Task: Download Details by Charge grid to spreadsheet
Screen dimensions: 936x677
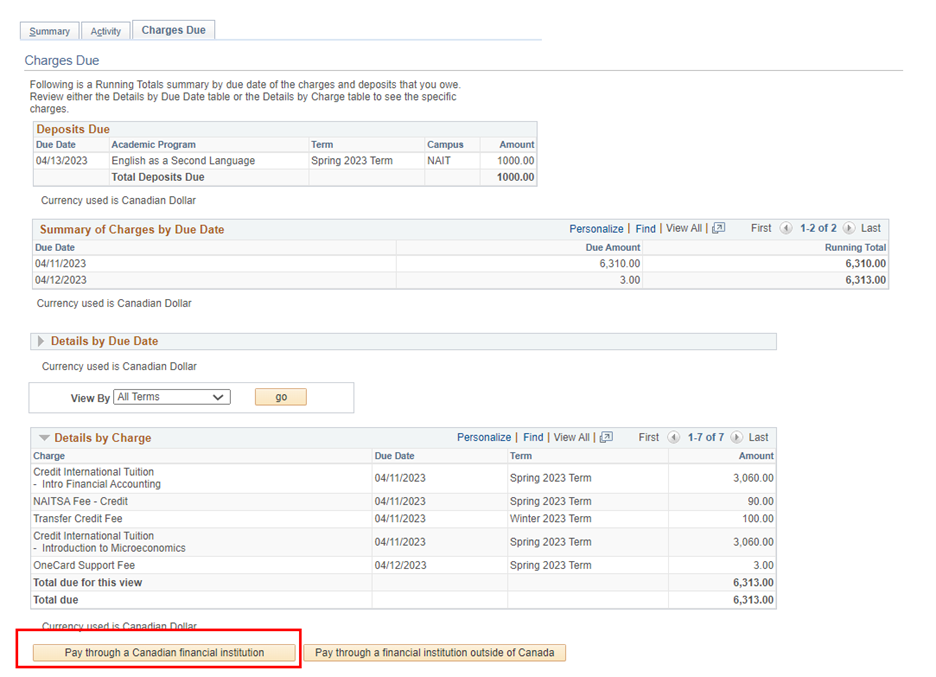Action: click(606, 437)
